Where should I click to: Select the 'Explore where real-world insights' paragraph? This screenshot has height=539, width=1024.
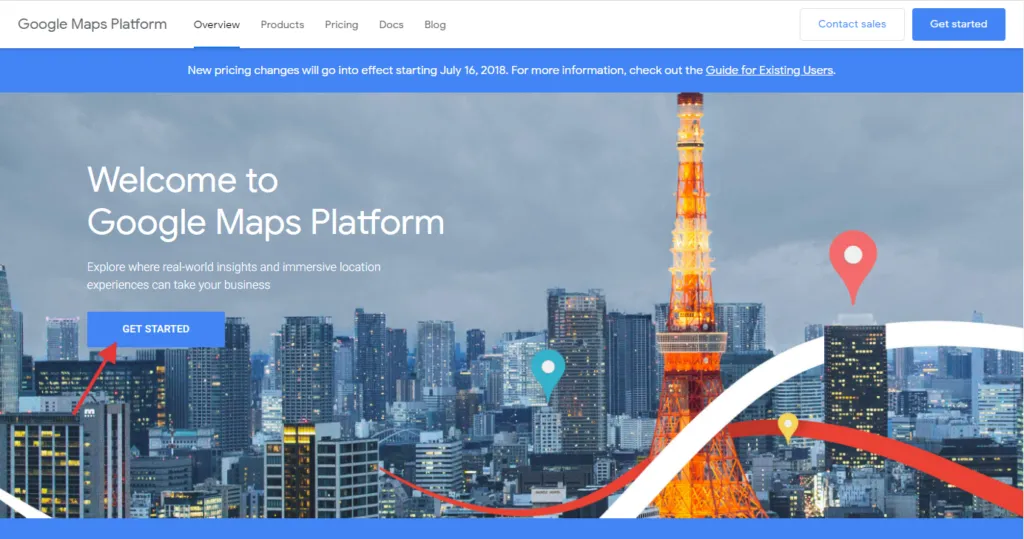click(x=234, y=276)
